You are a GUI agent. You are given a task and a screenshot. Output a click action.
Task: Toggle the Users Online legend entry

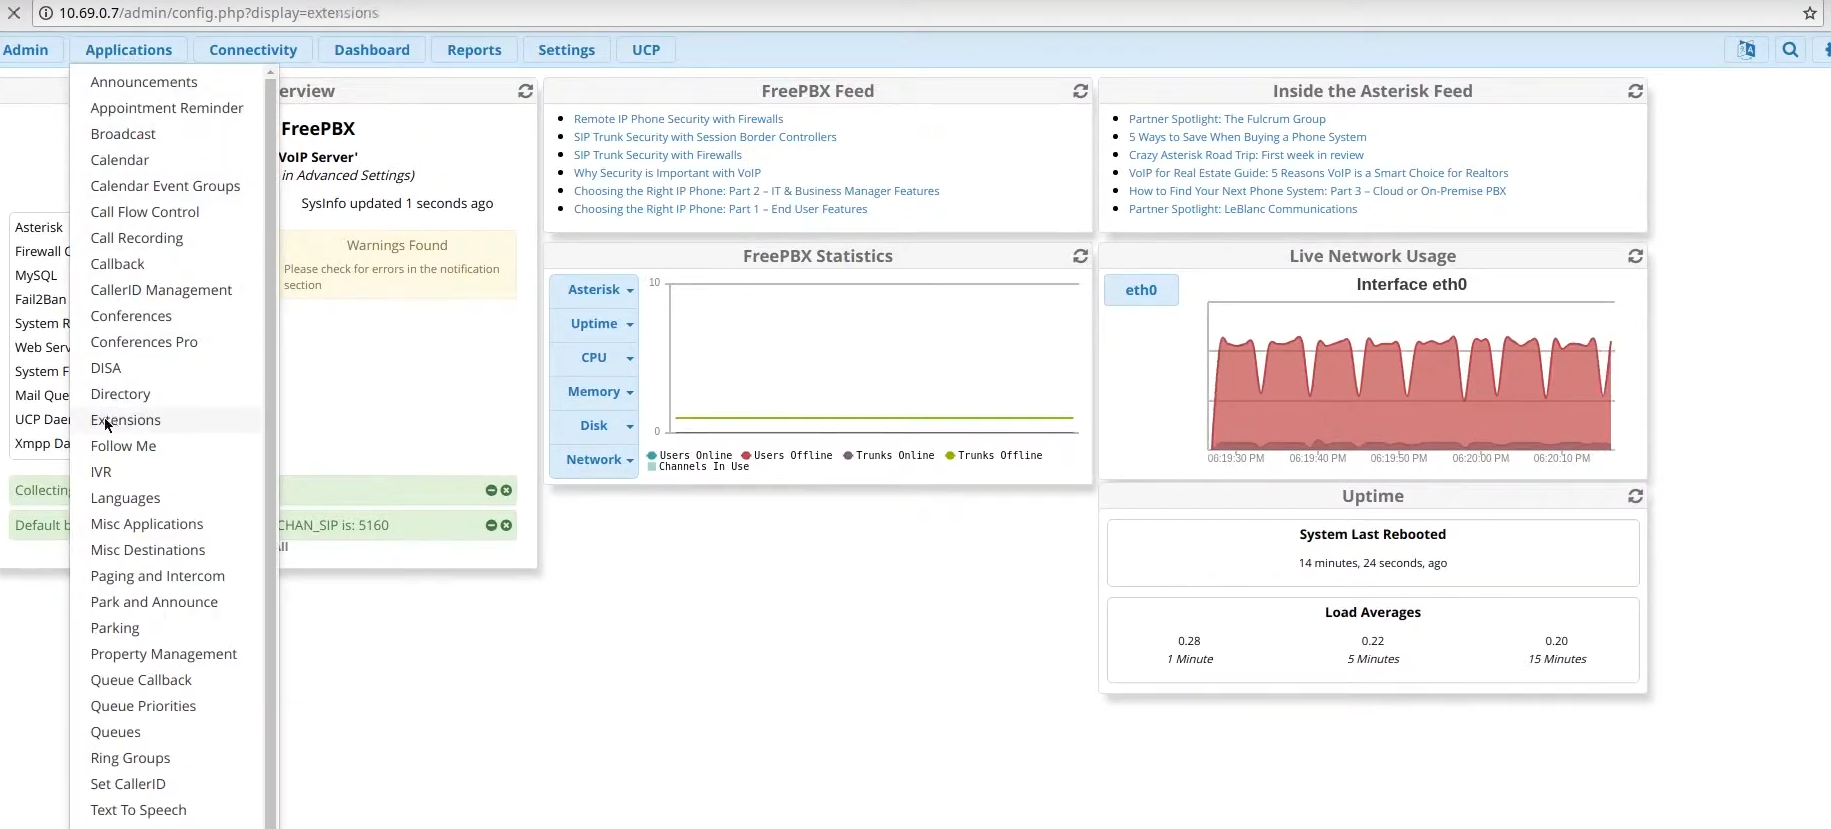click(690, 455)
